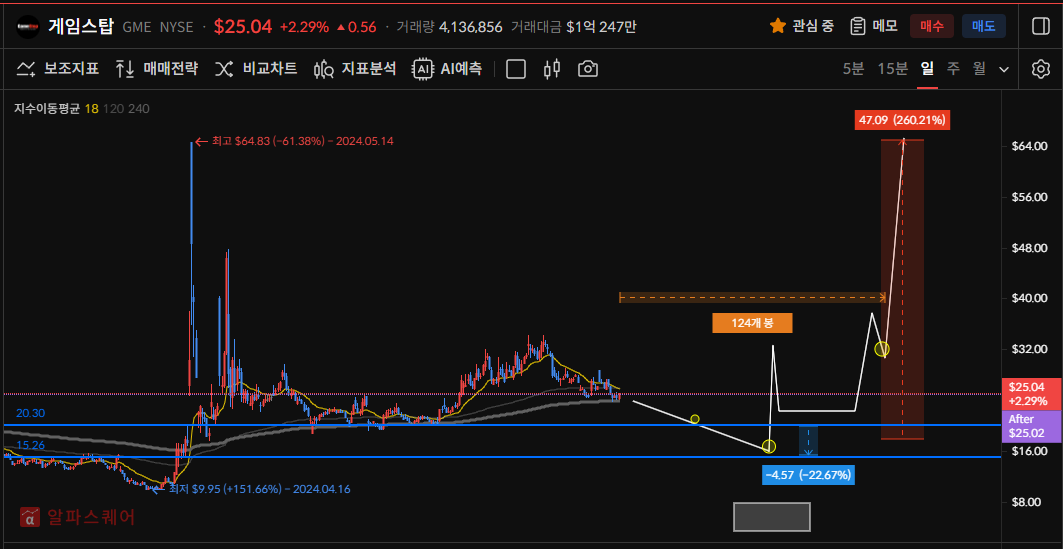1063x549 pixels.
Task: Select the 일 daily timeframe
Action: pyautogui.click(x=927, y=68)
